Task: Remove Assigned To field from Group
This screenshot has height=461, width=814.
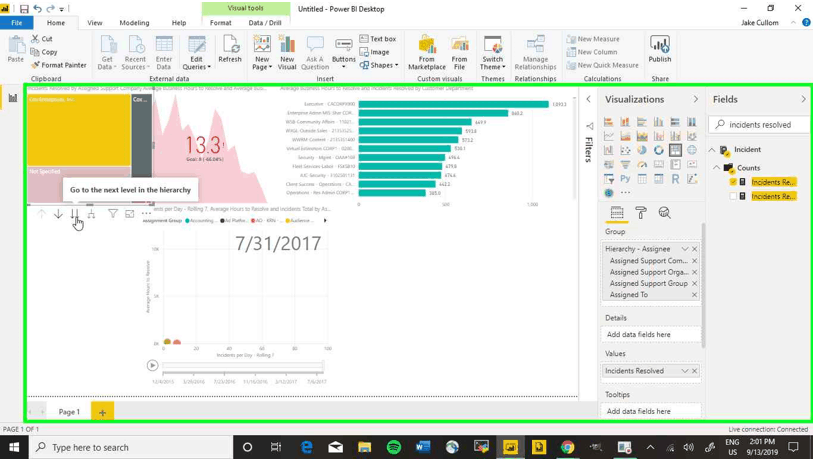Action: coord(695,295)
